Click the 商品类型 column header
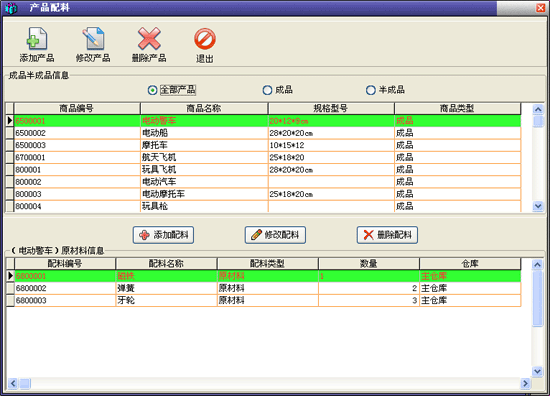 pyautogui.click(x=457, y=108)
